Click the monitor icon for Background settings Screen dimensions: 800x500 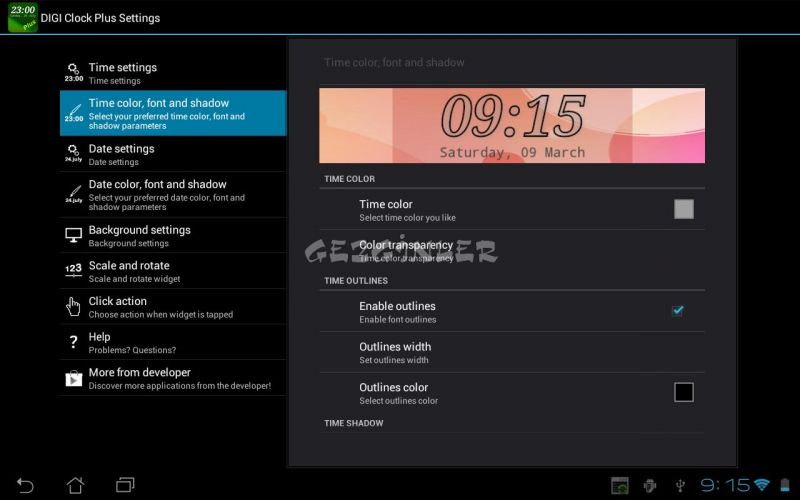[x=73, y=235]
